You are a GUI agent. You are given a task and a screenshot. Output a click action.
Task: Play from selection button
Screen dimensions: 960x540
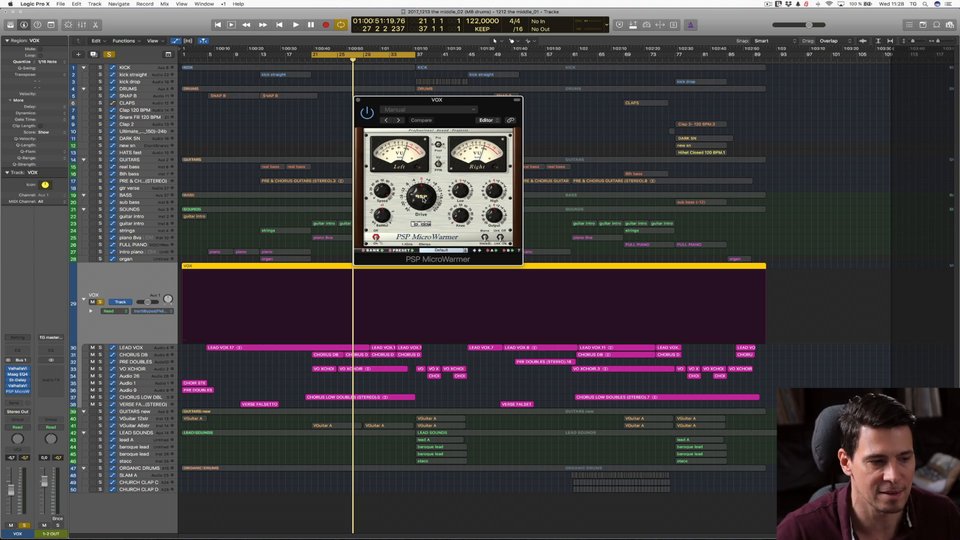pyautogui.click(x=231, y=25)
